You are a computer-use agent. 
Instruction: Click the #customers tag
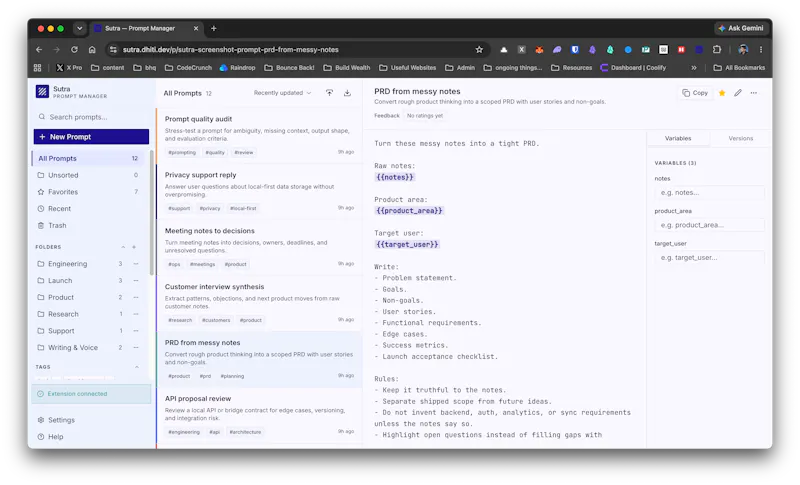click(216, 320)
